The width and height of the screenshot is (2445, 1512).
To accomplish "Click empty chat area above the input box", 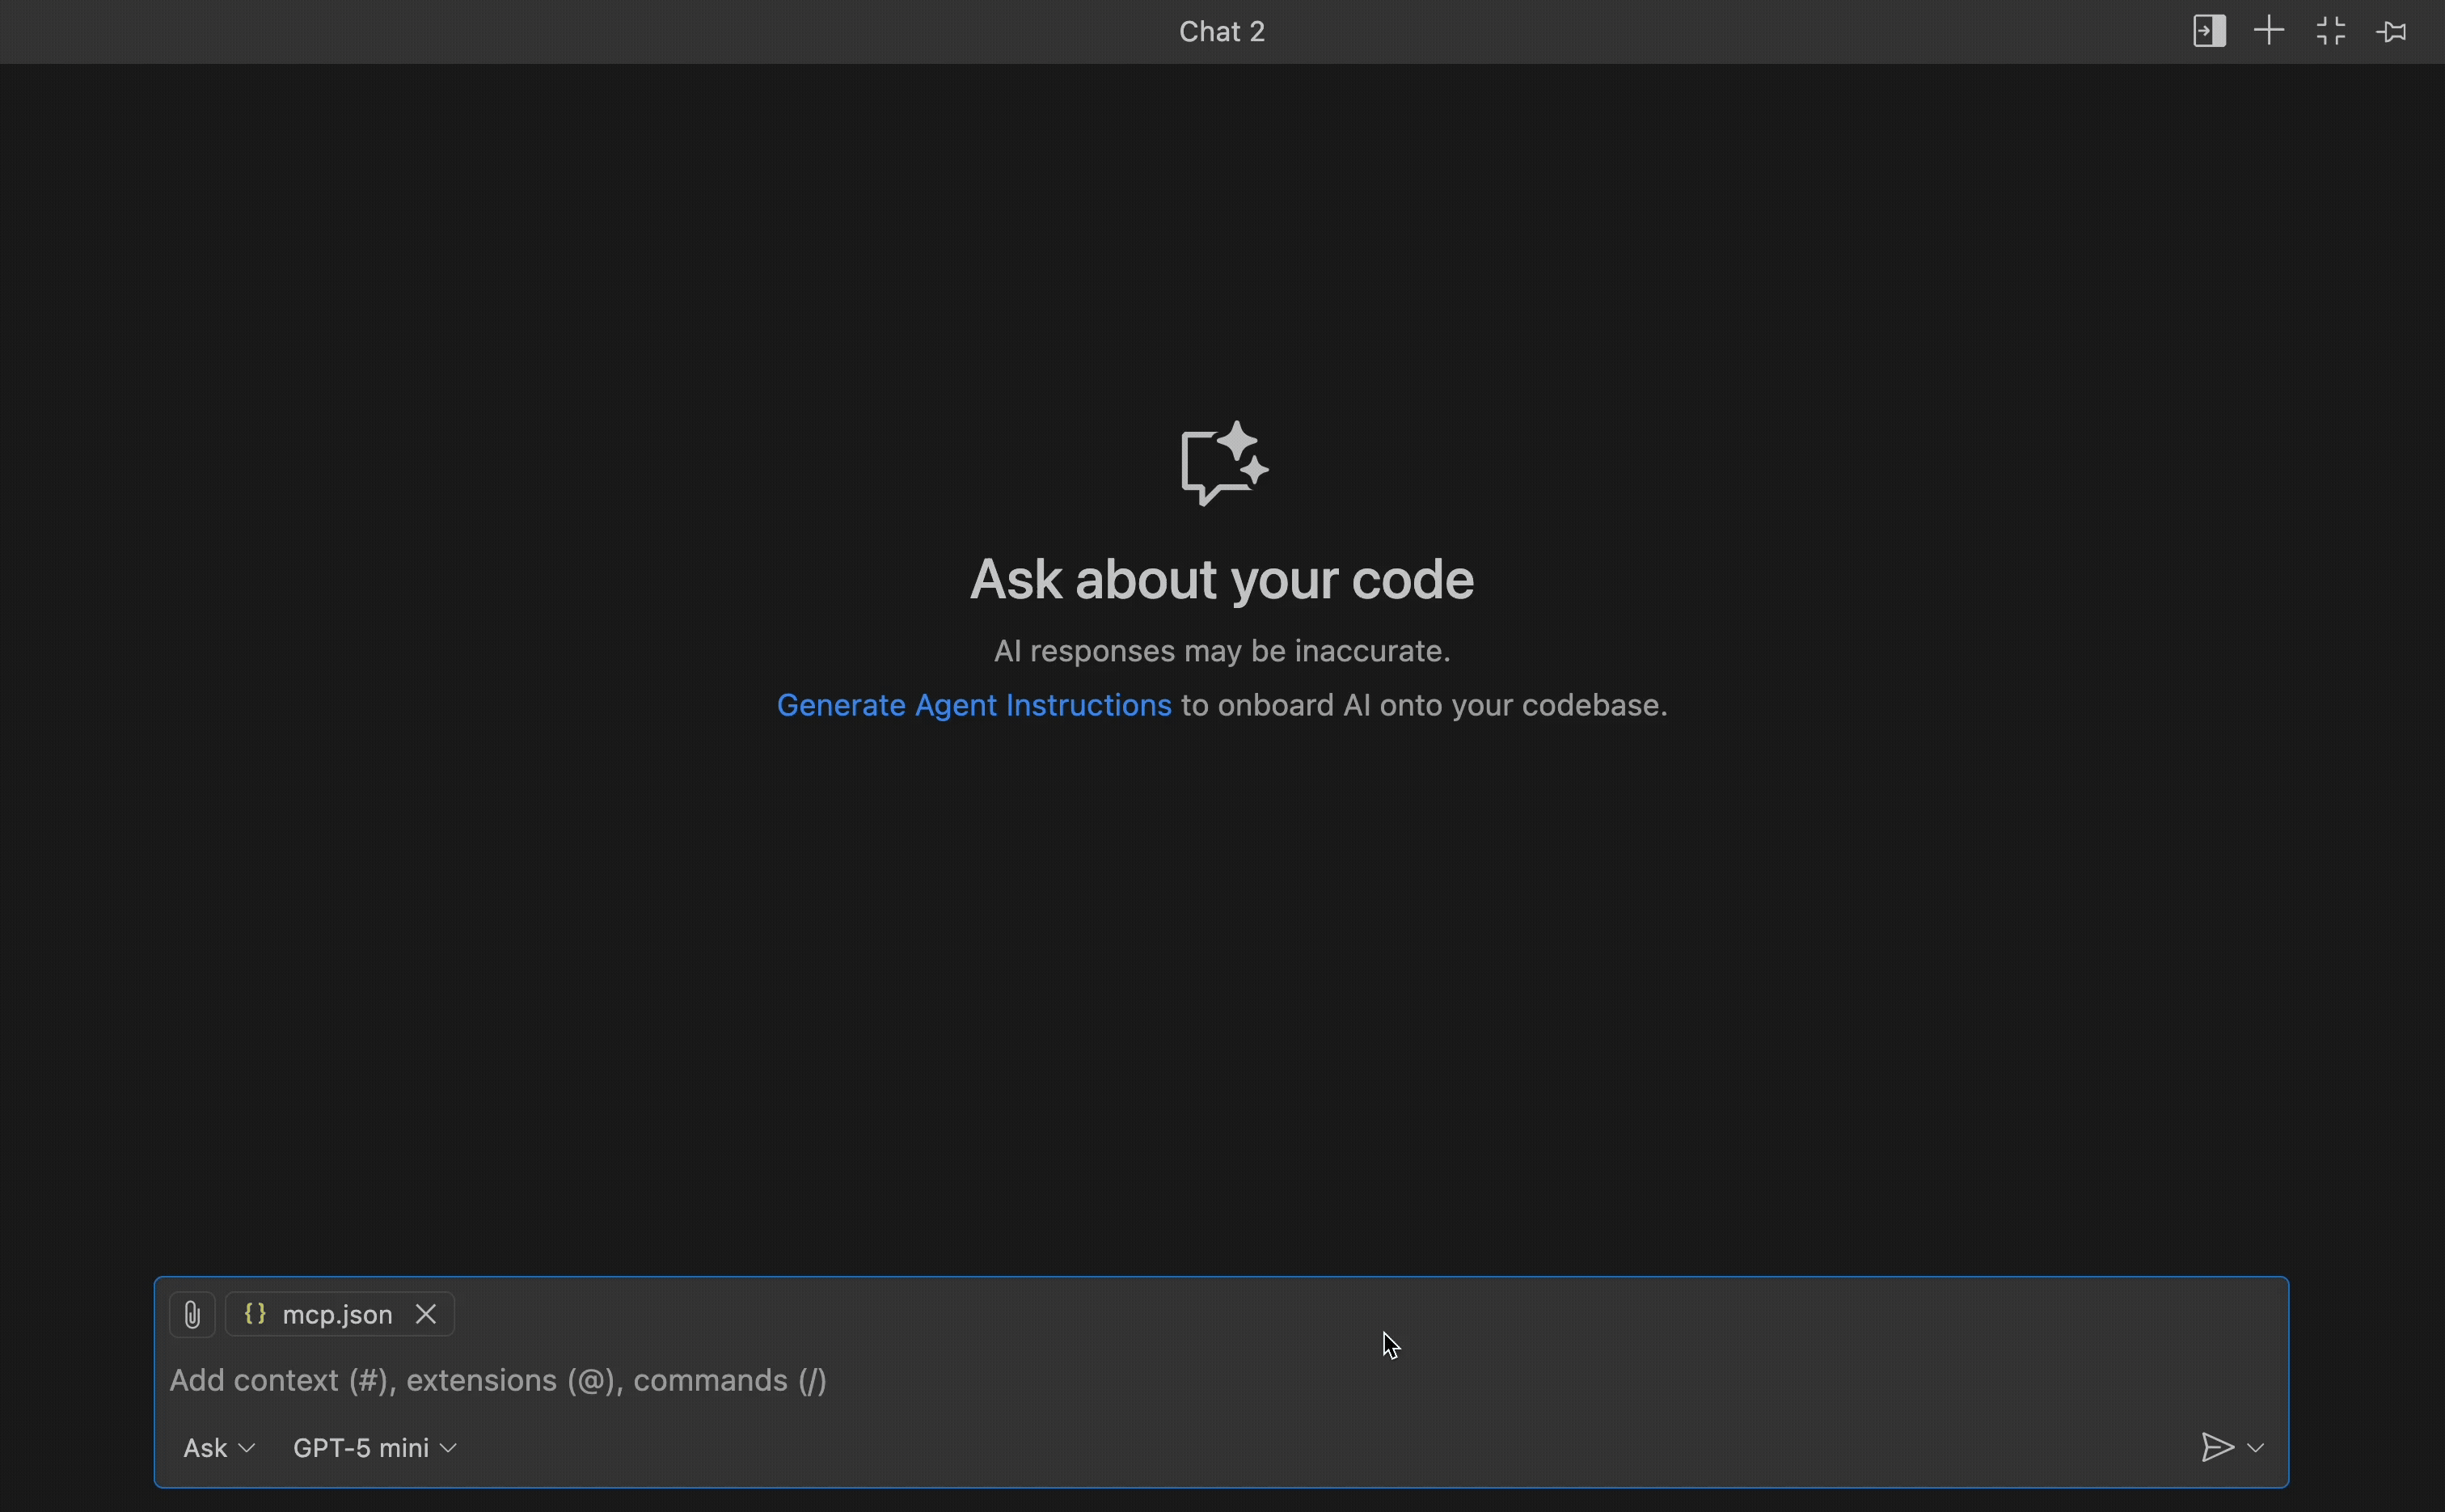I will [x=1221, y=1000].
